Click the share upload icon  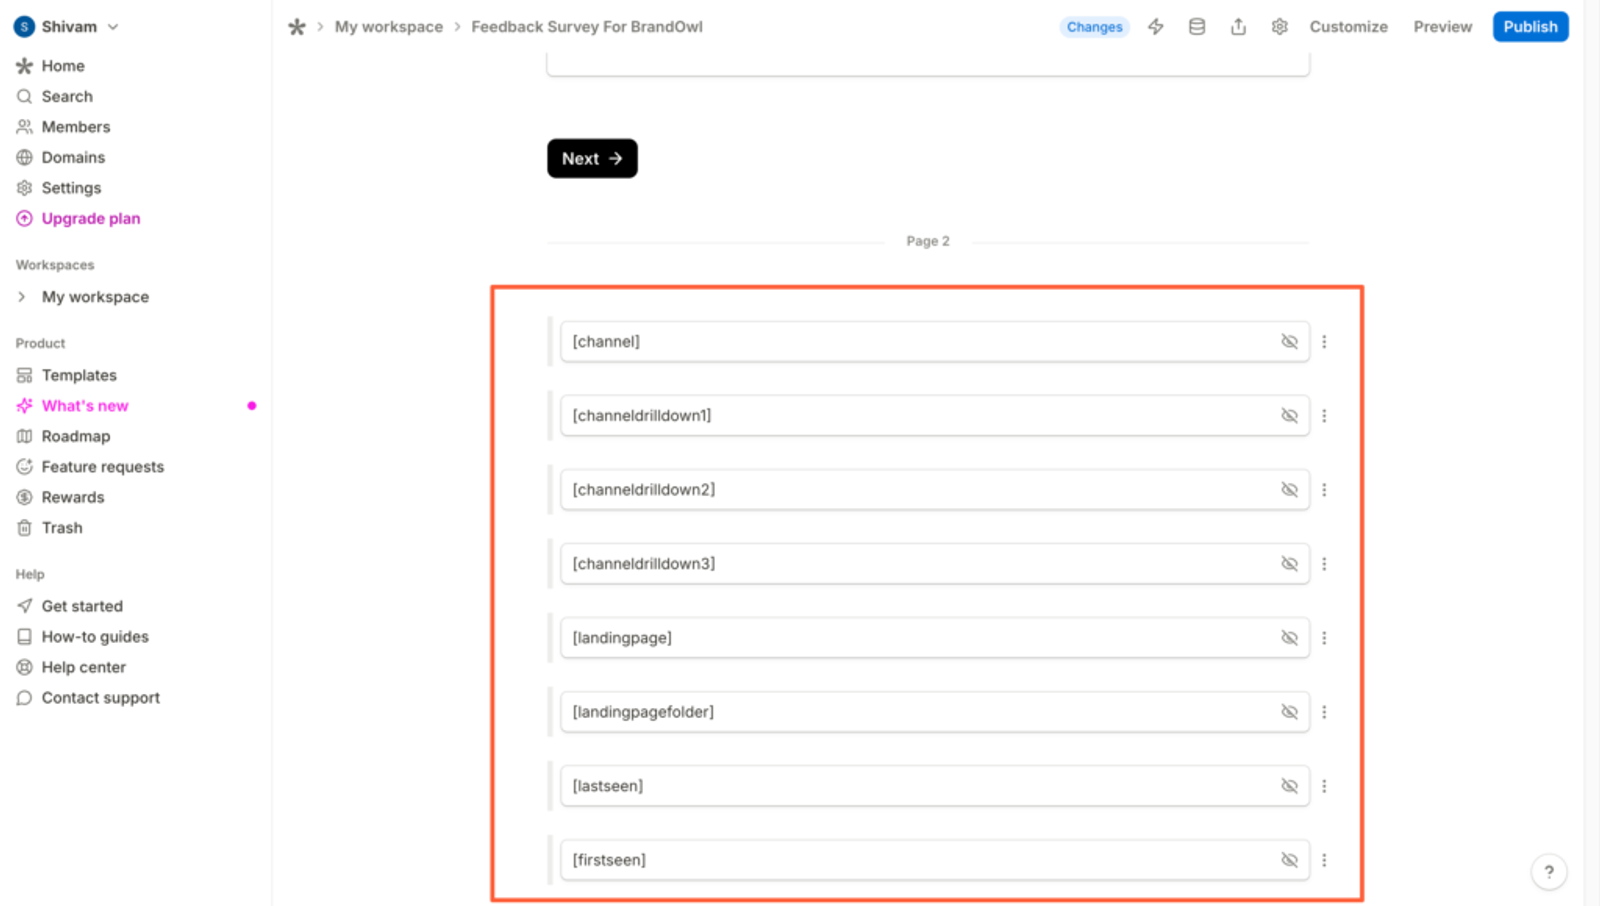pyautogui.click(x=1238, y=27)
